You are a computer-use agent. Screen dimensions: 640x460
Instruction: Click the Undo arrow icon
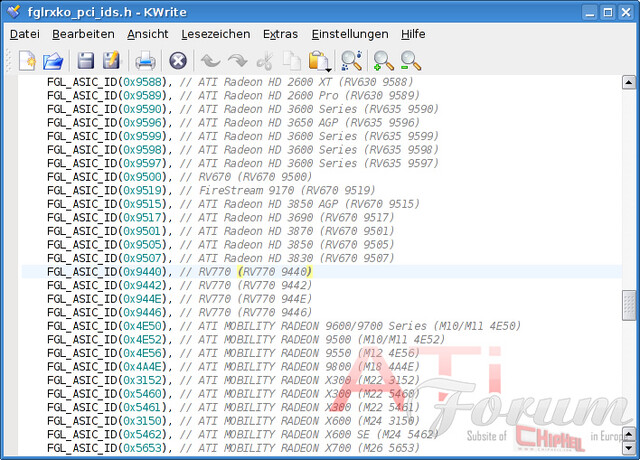(x=211, y=61)
